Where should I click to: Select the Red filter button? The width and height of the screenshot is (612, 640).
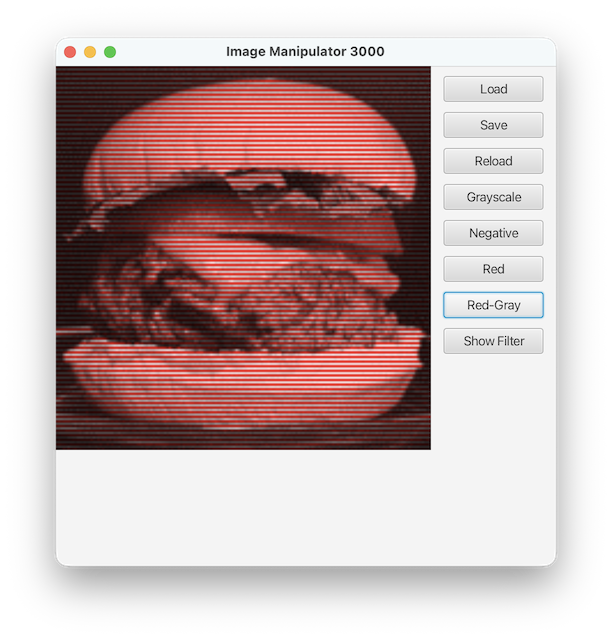tap(493, 269)
